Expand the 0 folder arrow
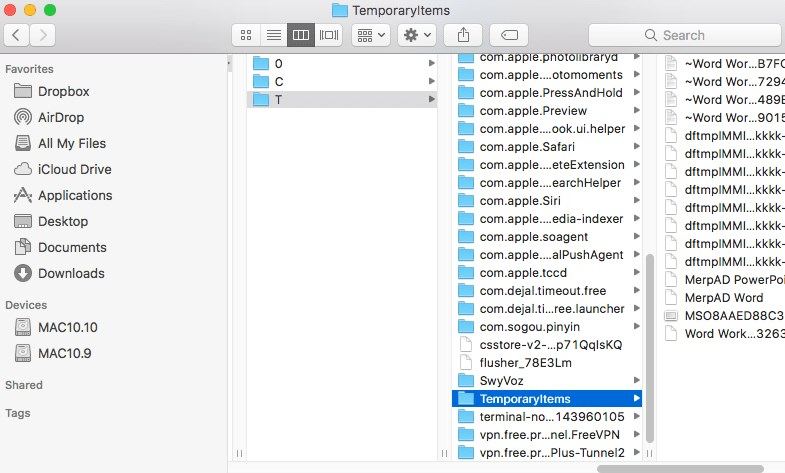This screenshot has width=785, height=473. tap(431, 64)
